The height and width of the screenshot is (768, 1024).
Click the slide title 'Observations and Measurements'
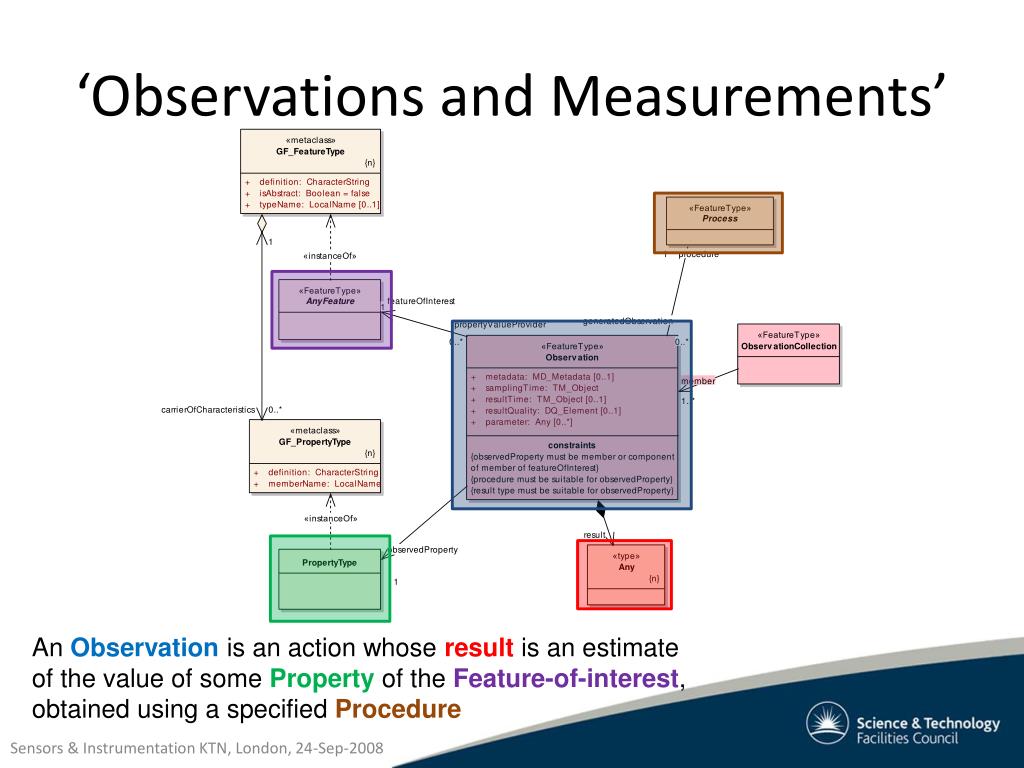click(512, 95)
